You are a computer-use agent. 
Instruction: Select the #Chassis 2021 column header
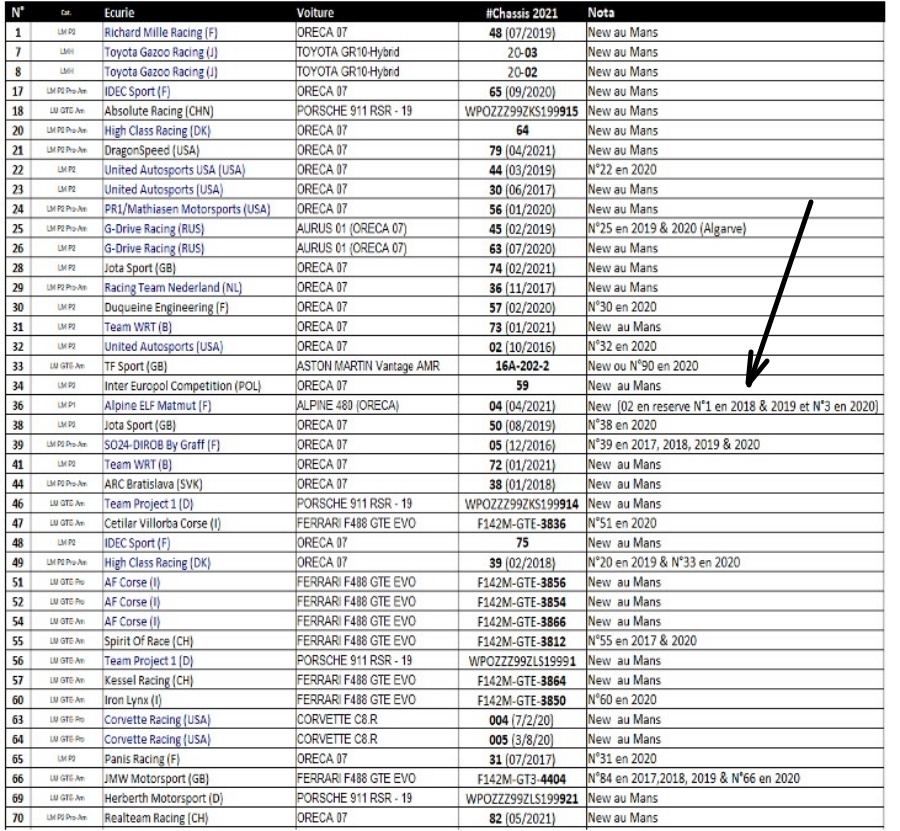tap(522, 13)
